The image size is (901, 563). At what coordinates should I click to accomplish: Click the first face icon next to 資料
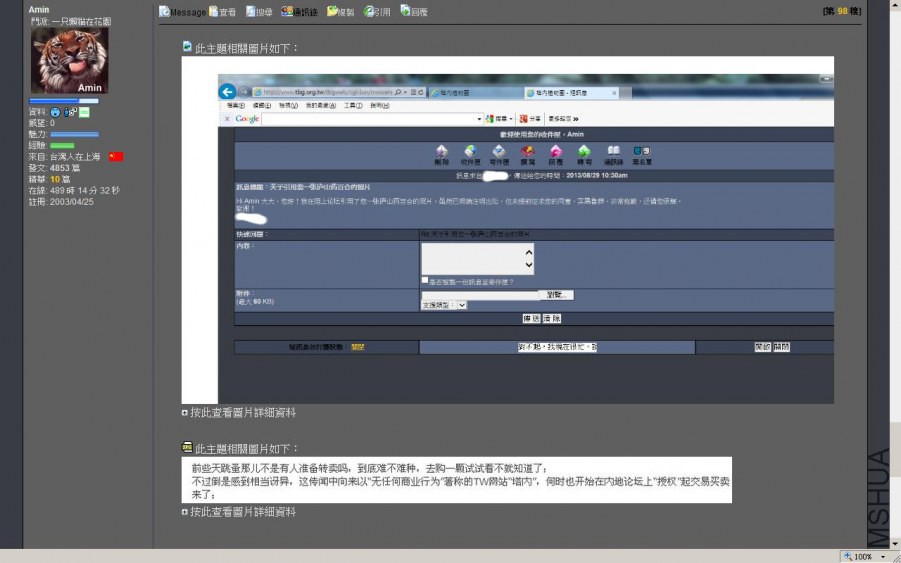(56, 113)
